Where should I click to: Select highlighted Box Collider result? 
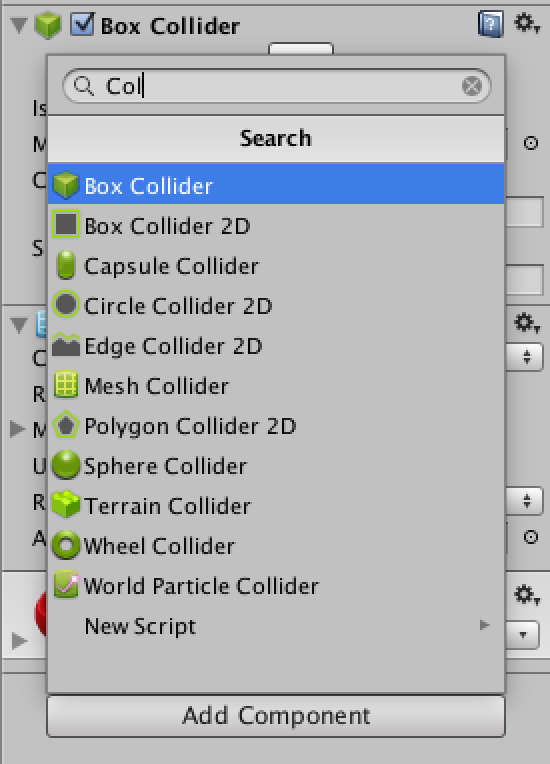click(276, 185)
